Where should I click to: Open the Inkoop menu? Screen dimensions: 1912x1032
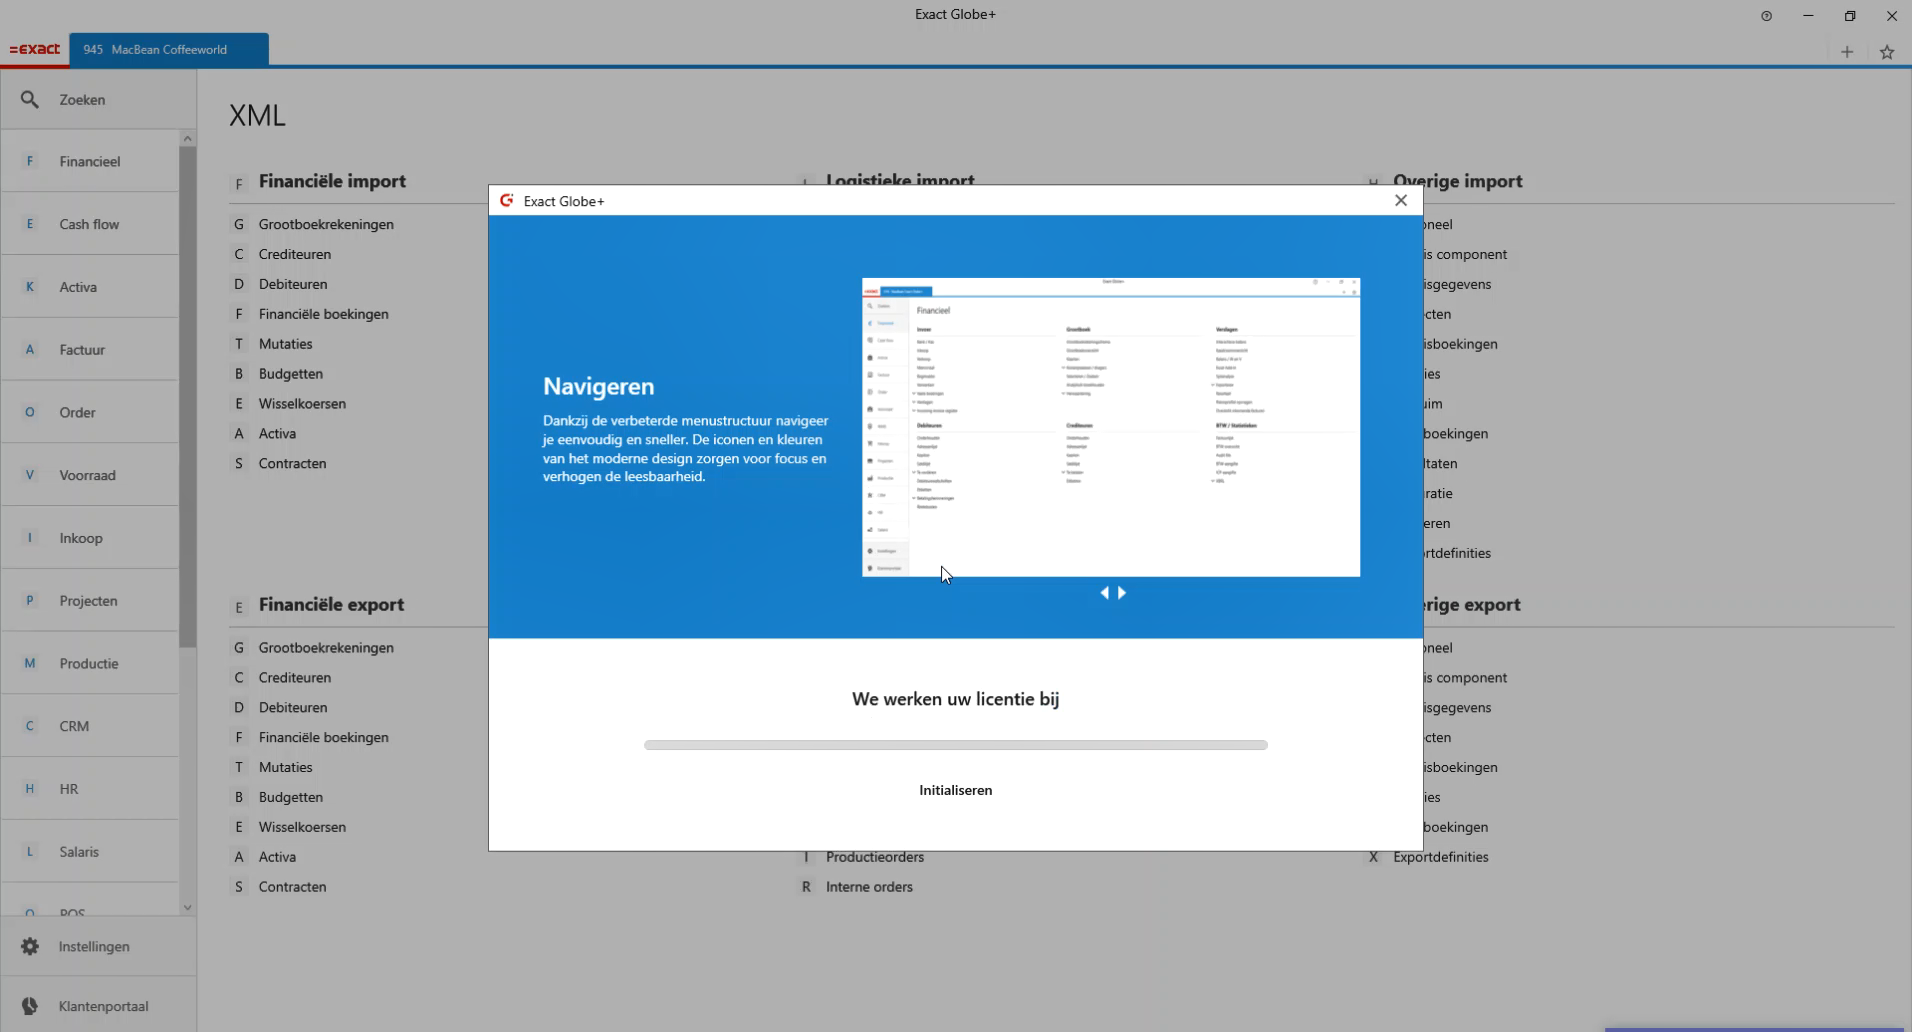[x=90, y=538]
